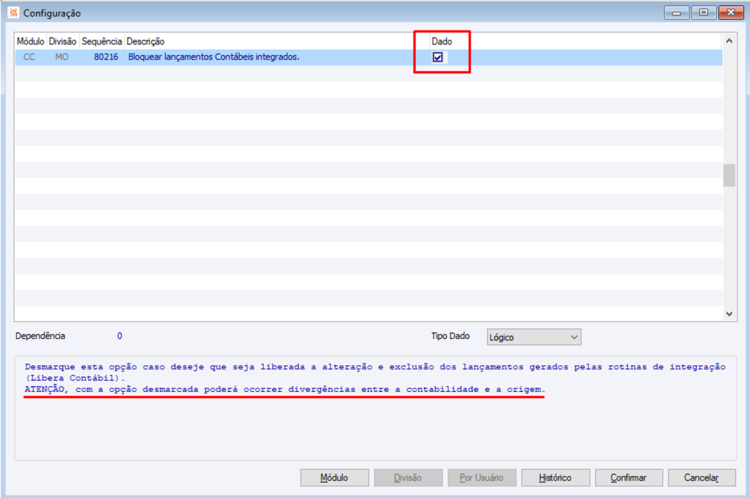Image resolution: width=750 pixels, height=498 pixels.
Task: Click the Por Usuário button
Action: coord(482,477)
